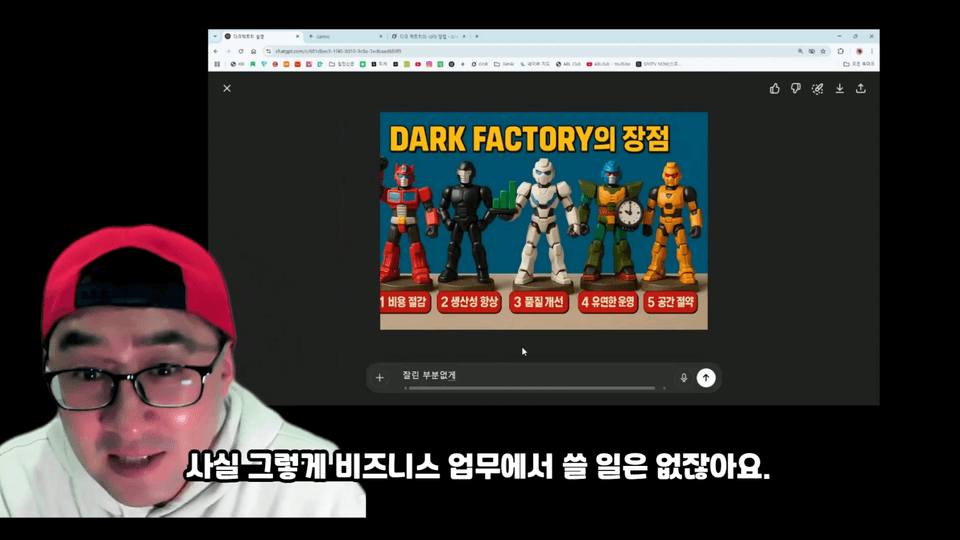The image size is (960, 540).
Task: Open the generated Dark Factory image
Action: click(x=544, y=220)
